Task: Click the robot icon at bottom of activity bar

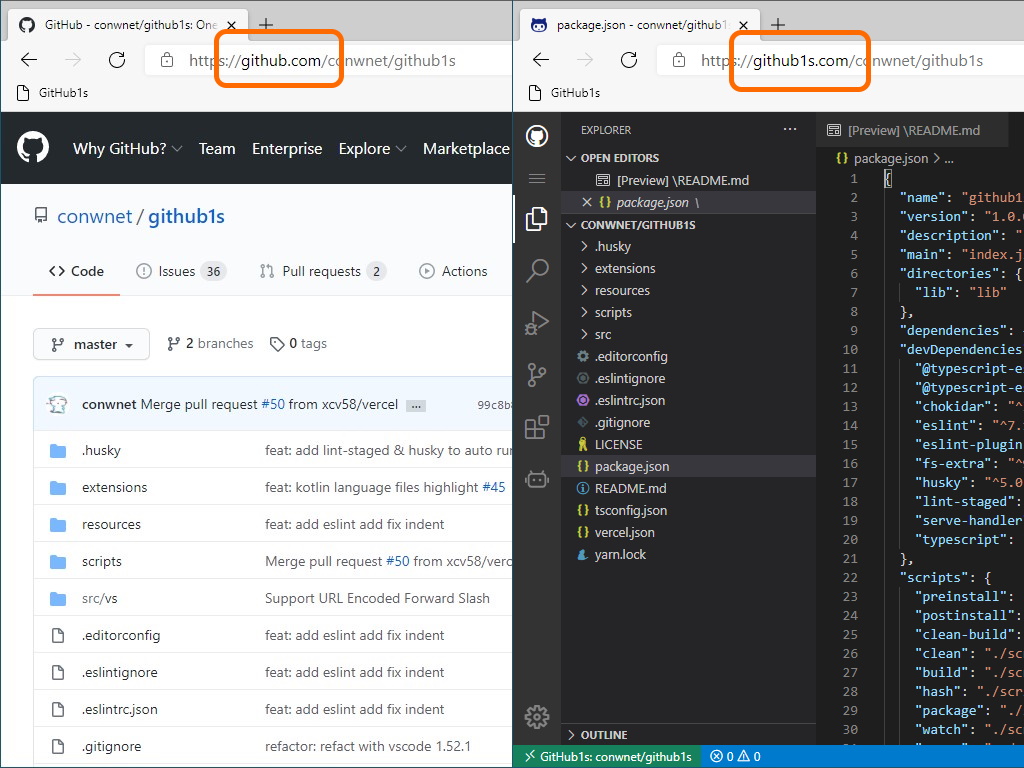Action: (537, 479)
